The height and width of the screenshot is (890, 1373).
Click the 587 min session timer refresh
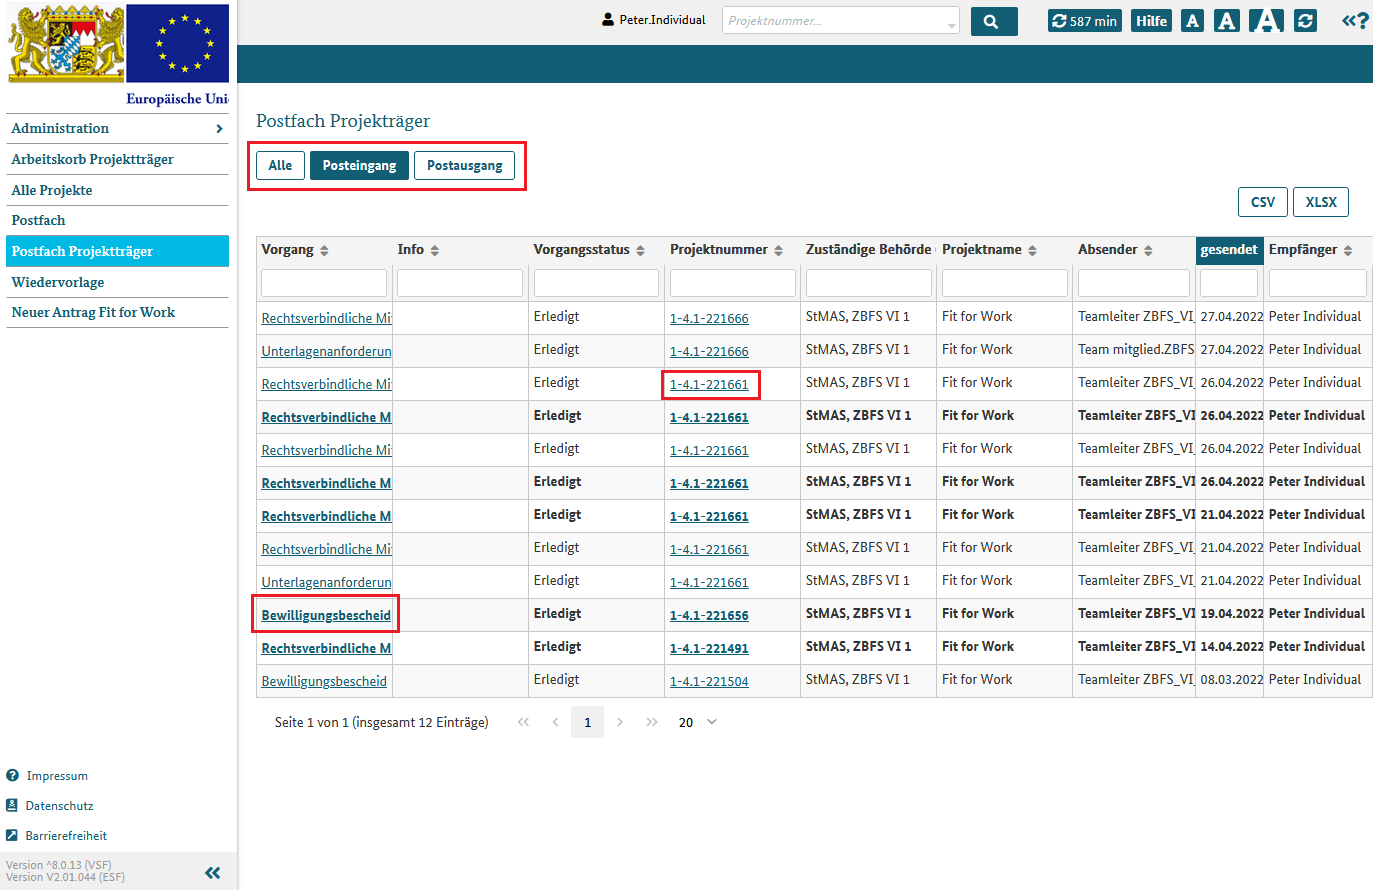pyautogui.click(x=1084, y=21)
